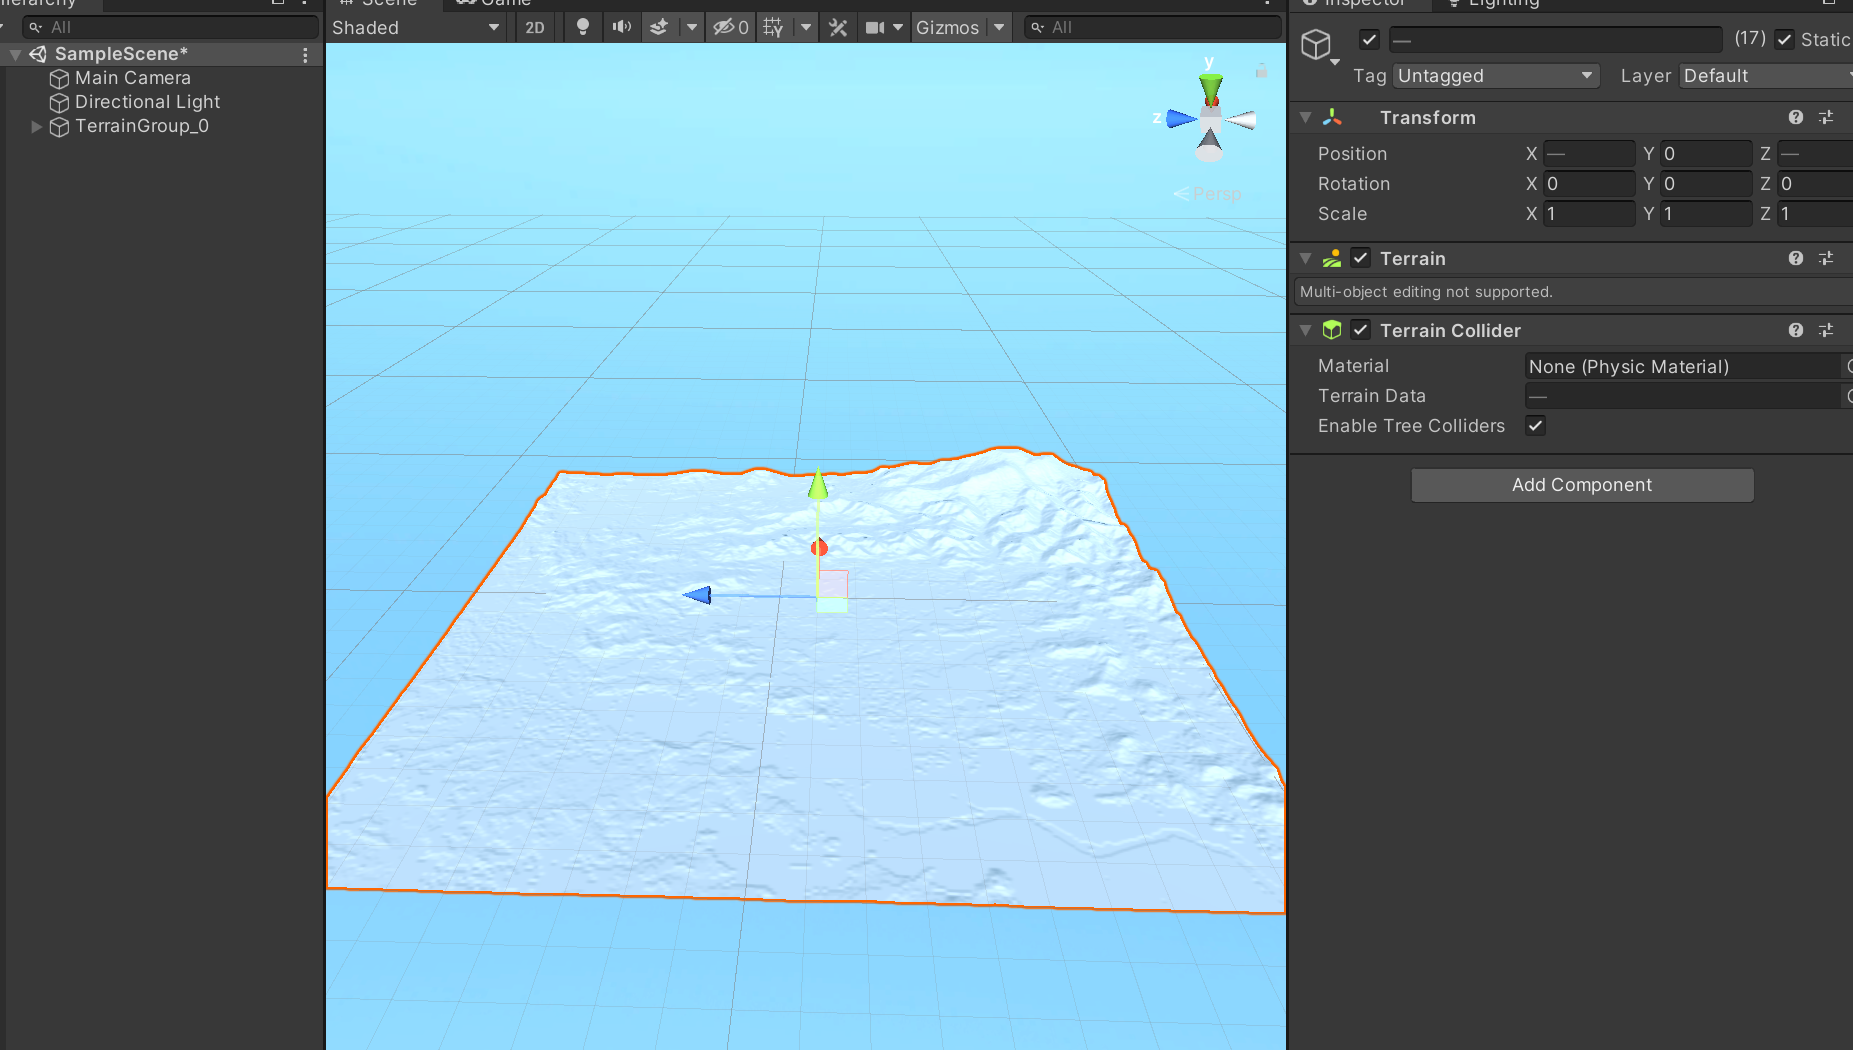Viewport: 1853px width, 1050px height.
Task: Toggle scene lighting with the lightbulb icon
Action: point(583,27)
